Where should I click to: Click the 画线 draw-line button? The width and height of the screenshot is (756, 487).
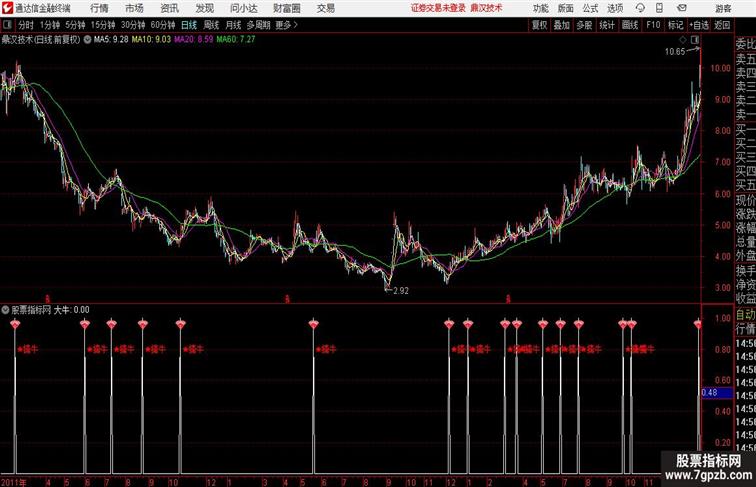coord(630,25)
